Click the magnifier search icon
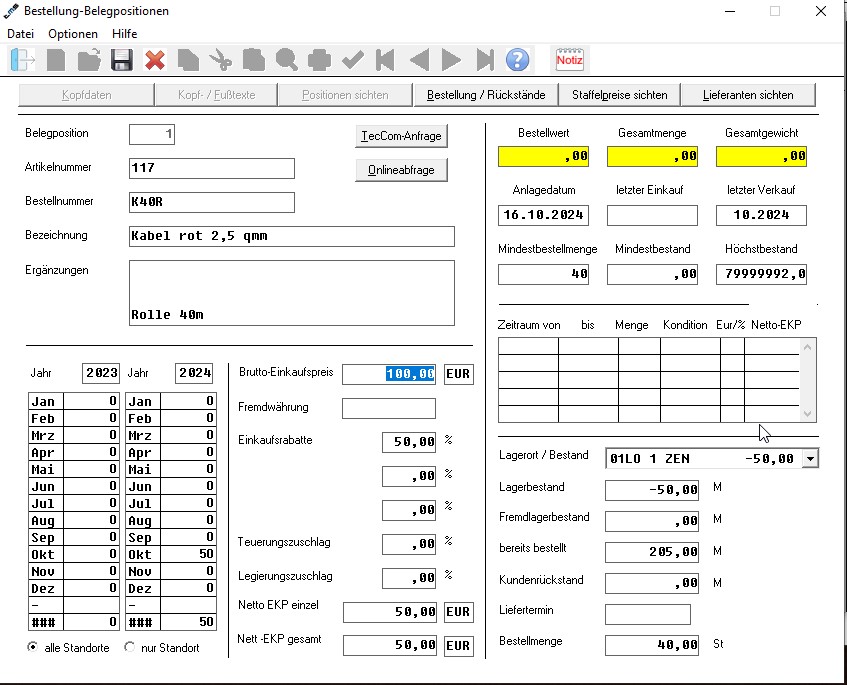 tap(287, 59)
